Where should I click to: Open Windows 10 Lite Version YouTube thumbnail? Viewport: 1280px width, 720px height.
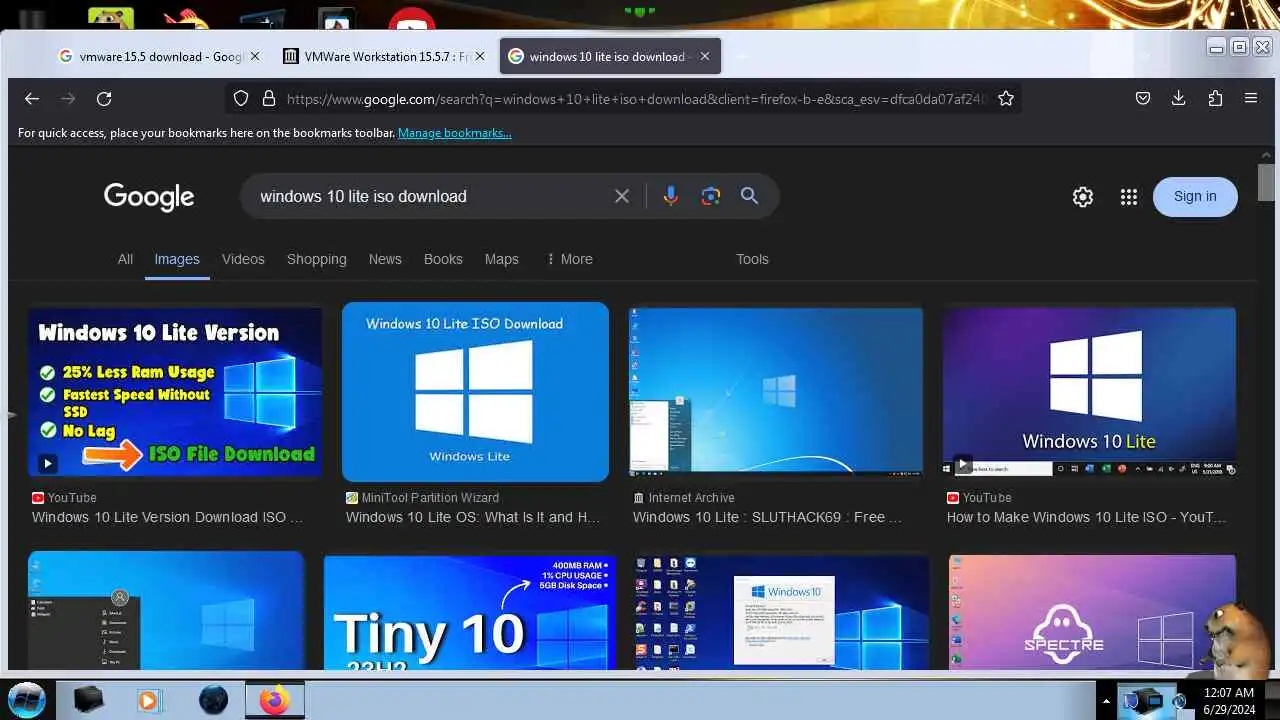175,392
